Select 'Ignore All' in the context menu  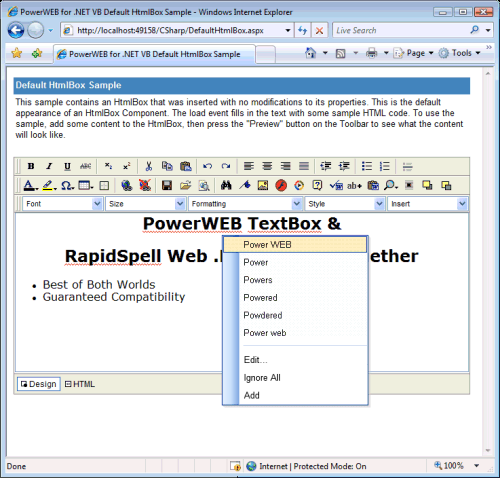tap(295, 378)
